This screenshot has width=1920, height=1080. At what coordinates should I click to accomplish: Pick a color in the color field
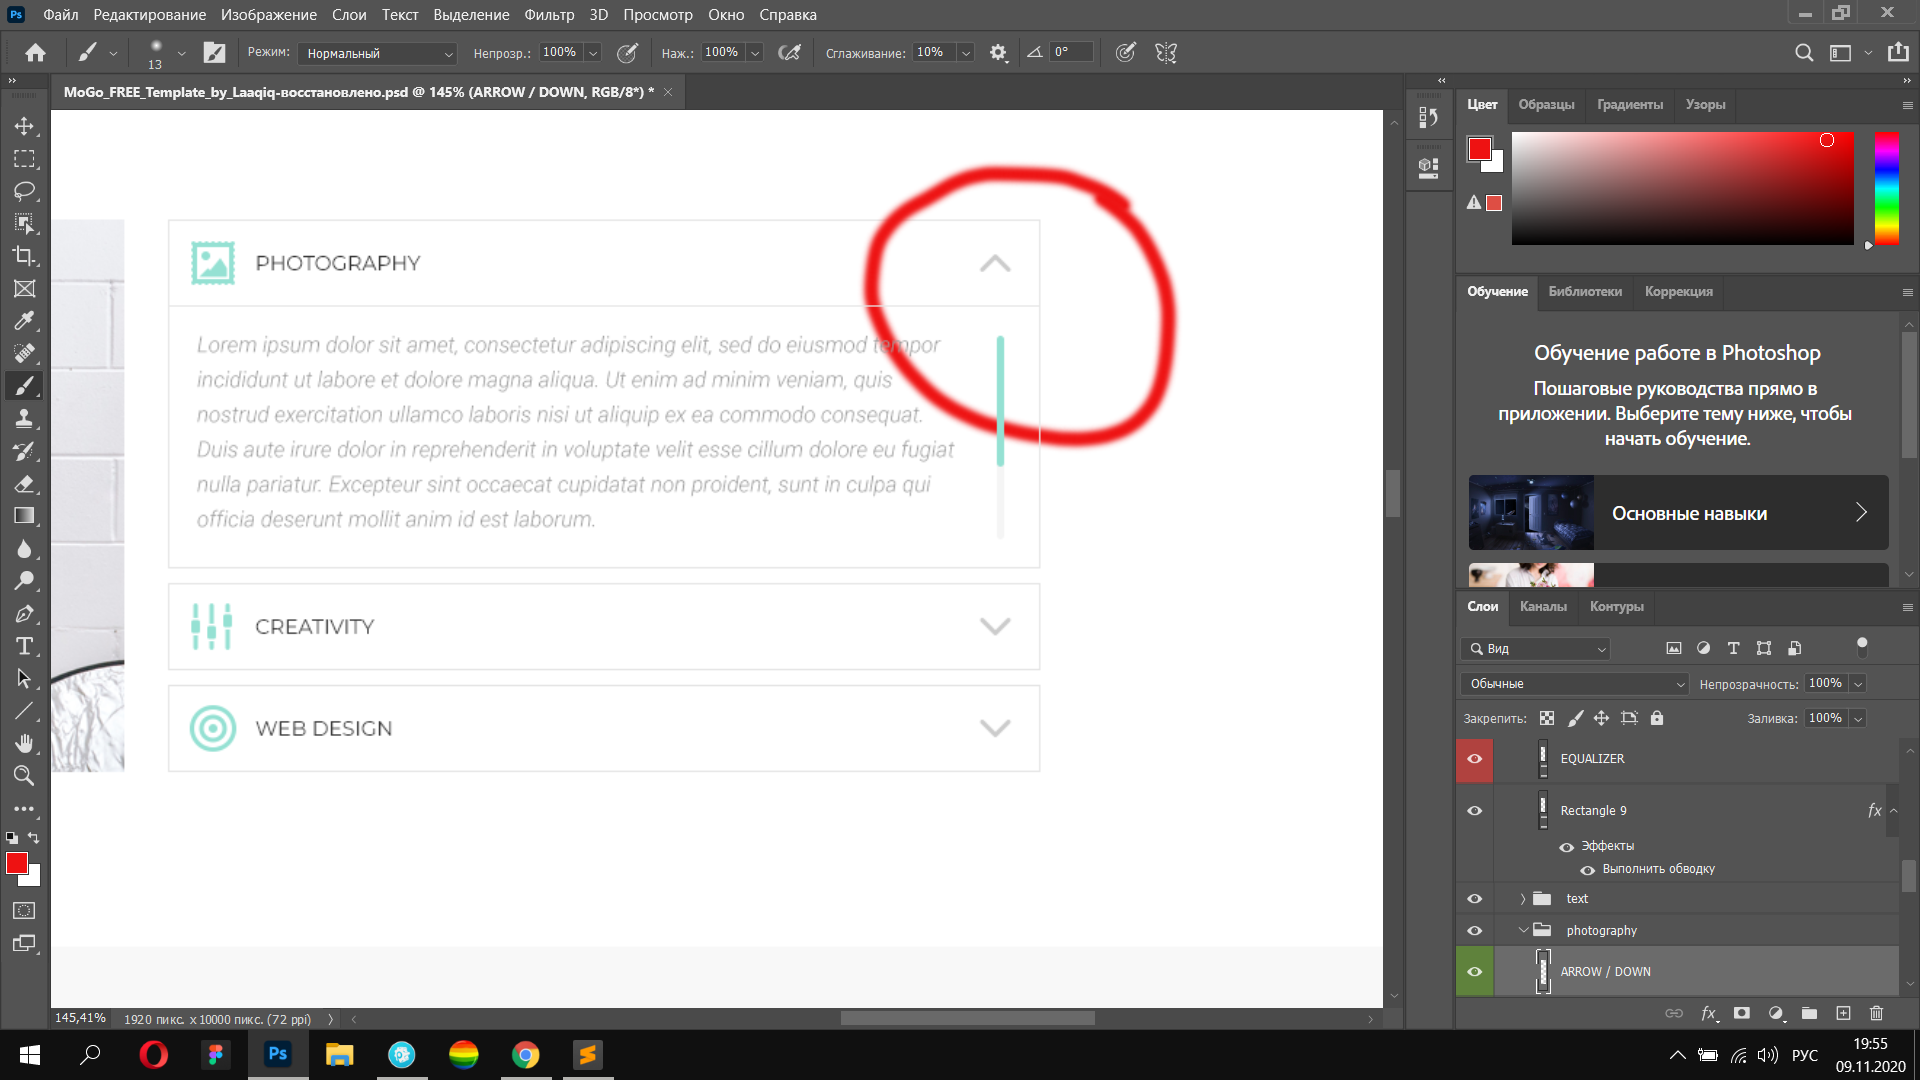1682,188
